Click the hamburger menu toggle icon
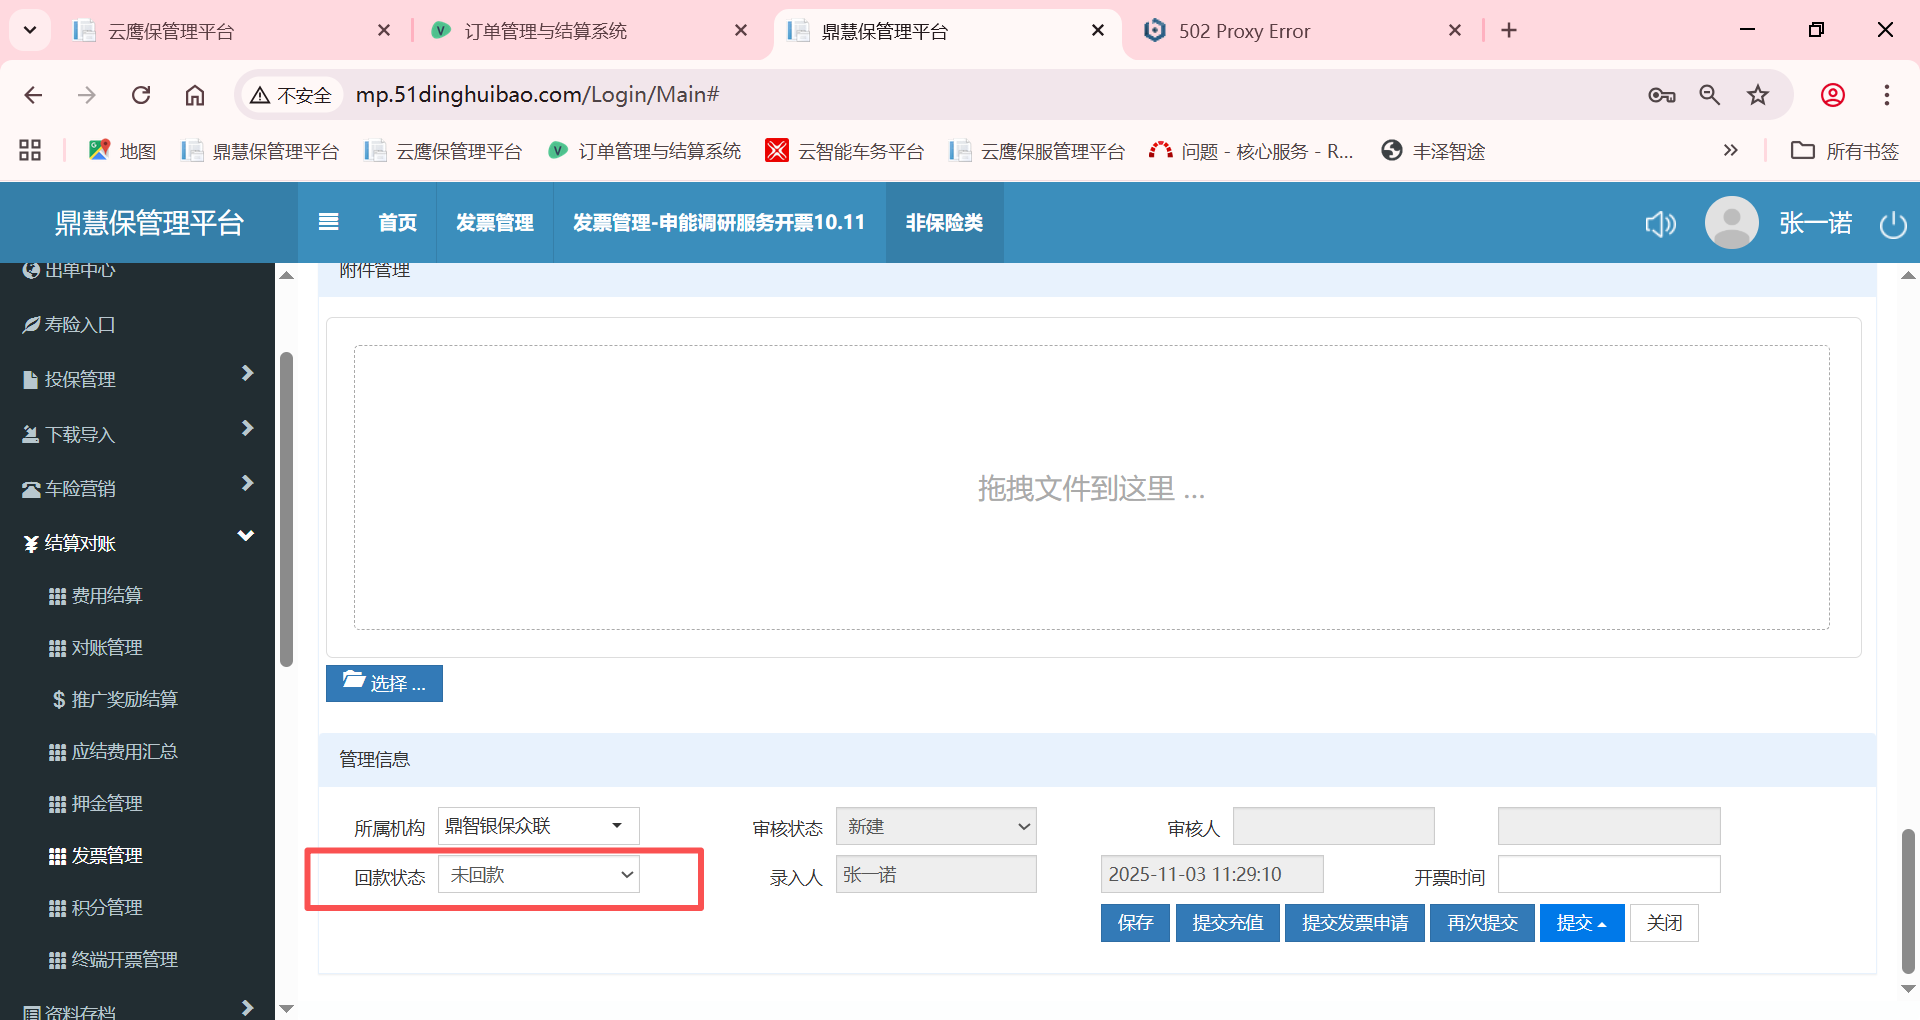 point(328,222)
